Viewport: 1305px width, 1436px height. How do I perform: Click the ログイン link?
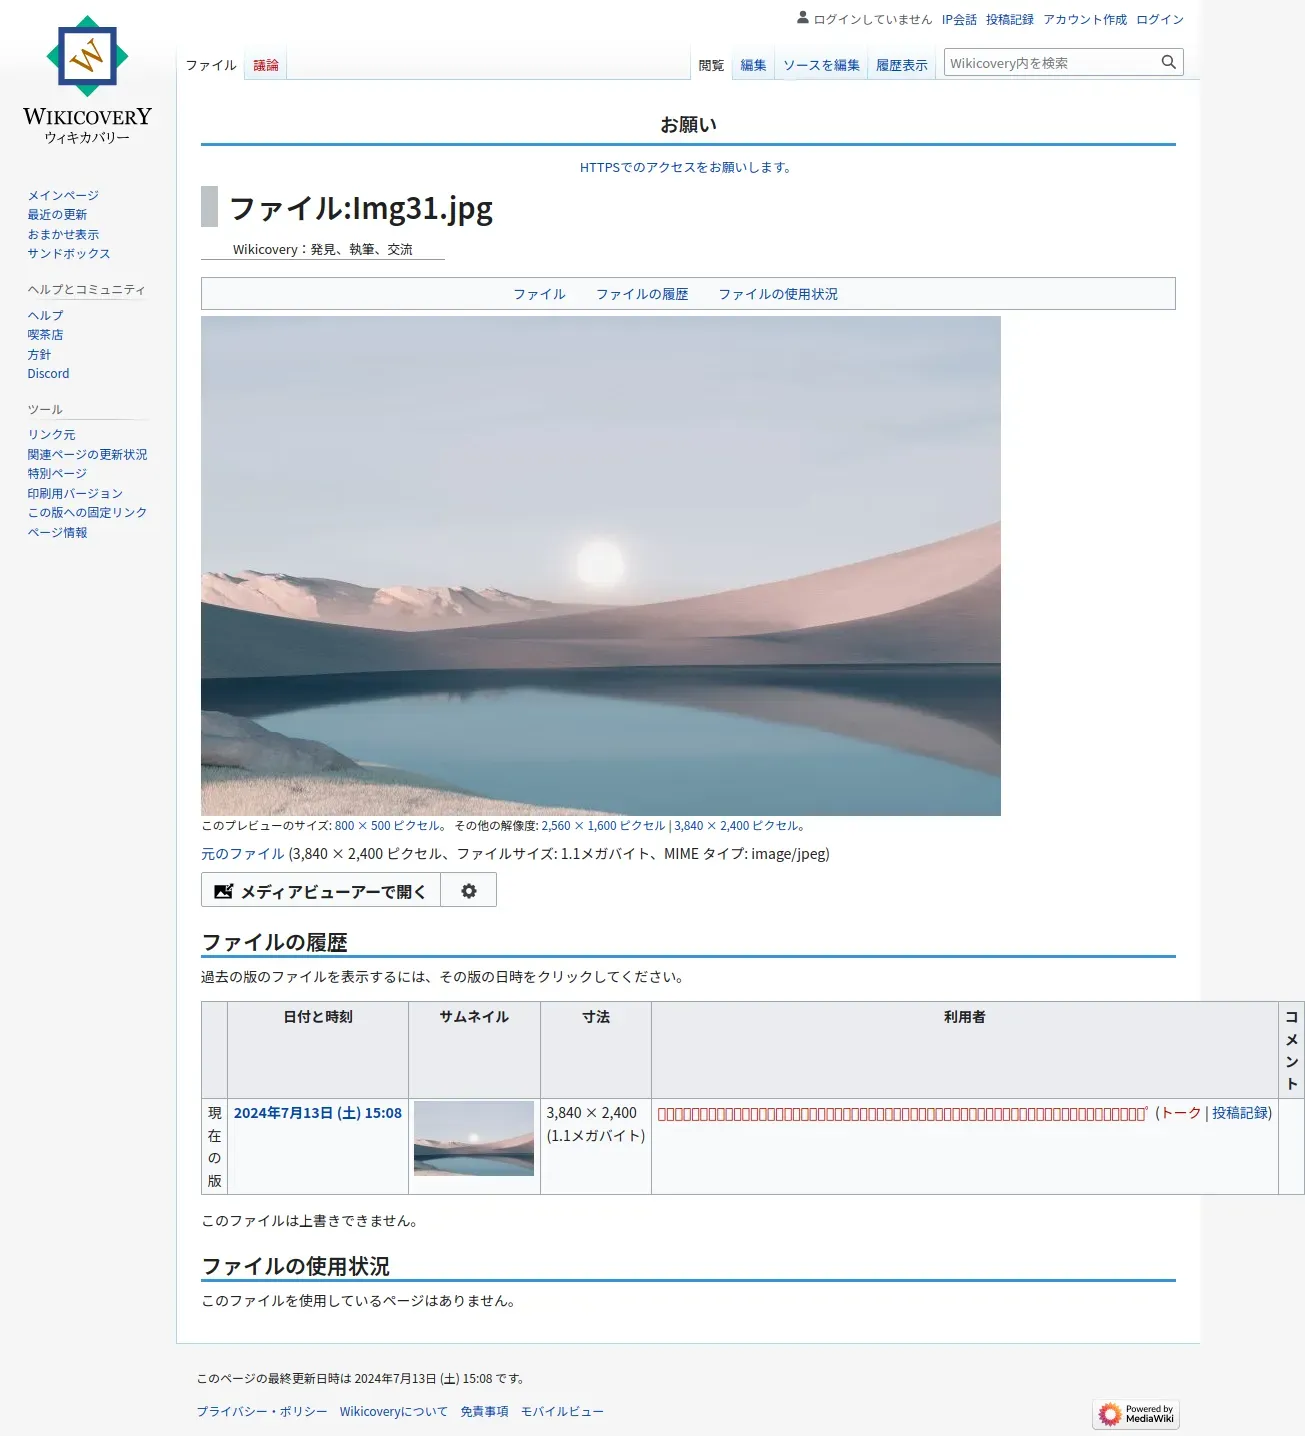(1160, 19)
